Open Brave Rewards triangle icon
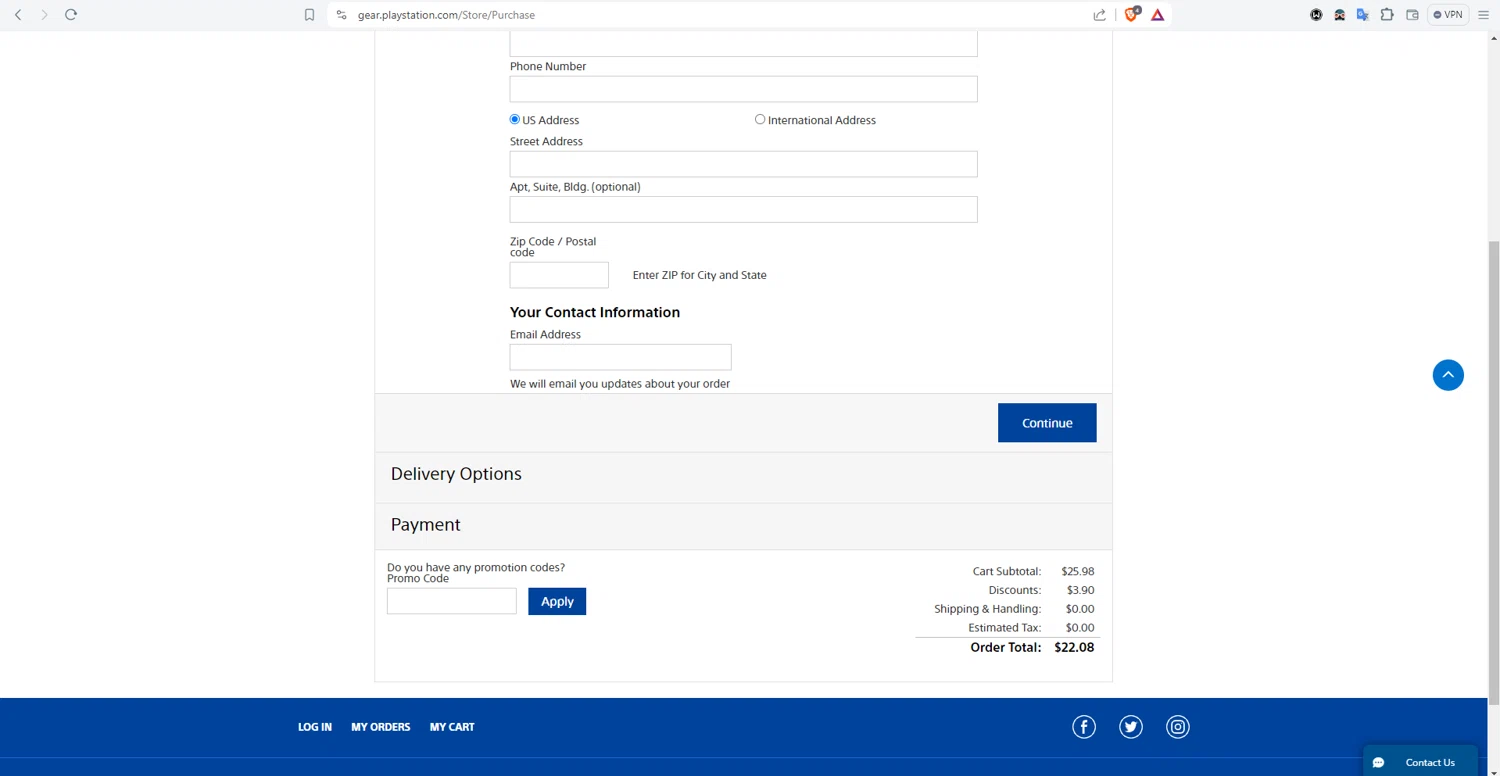1500x776 pixels. click(1158, 15)
